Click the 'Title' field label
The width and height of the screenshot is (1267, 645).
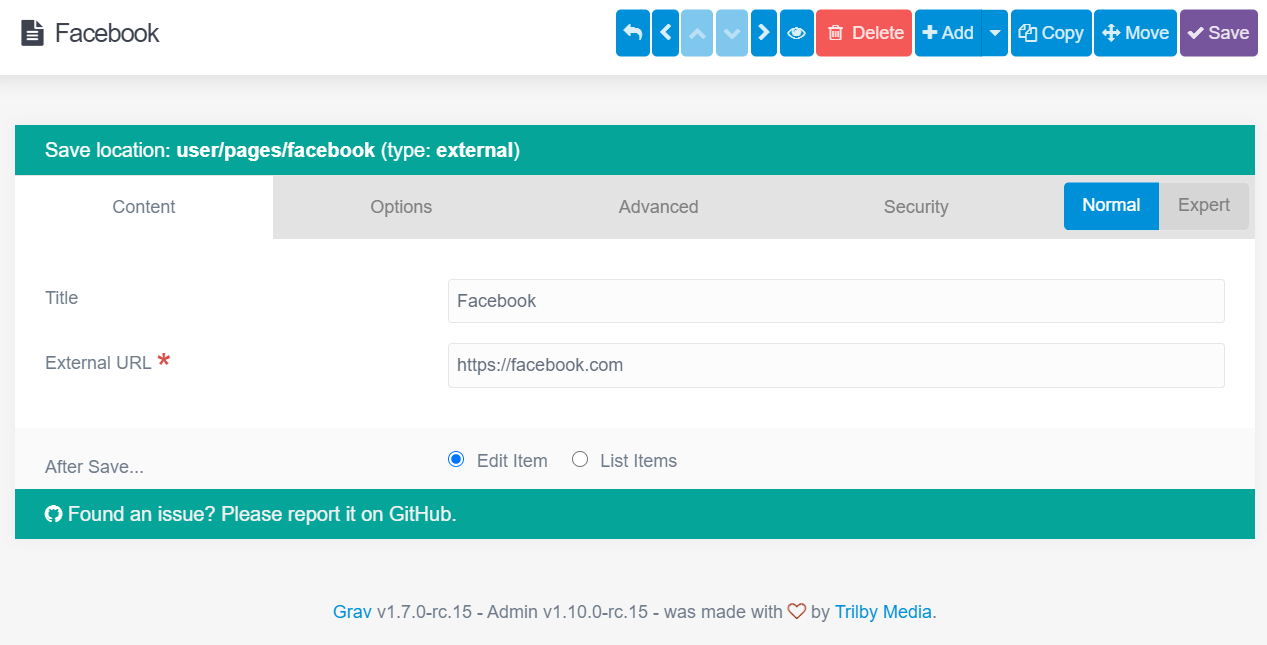[x=61, y=298]
